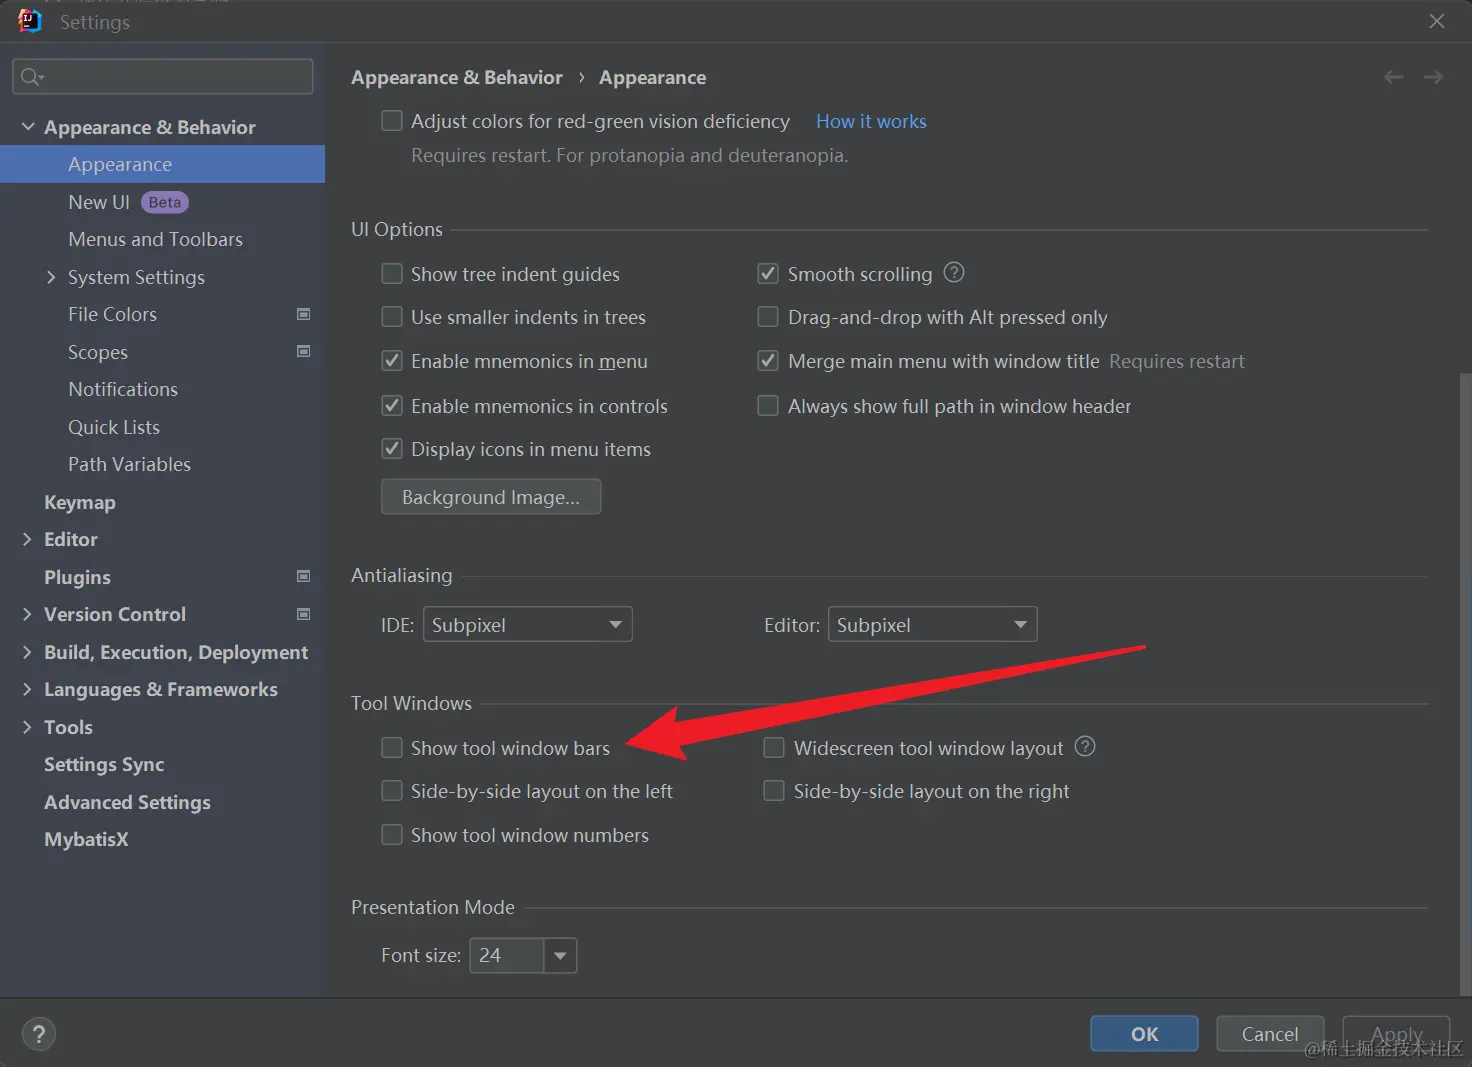Toggle Show tree indent guides checkbox
Viewport: 1472px width, 1067px height.
(392, 274)
